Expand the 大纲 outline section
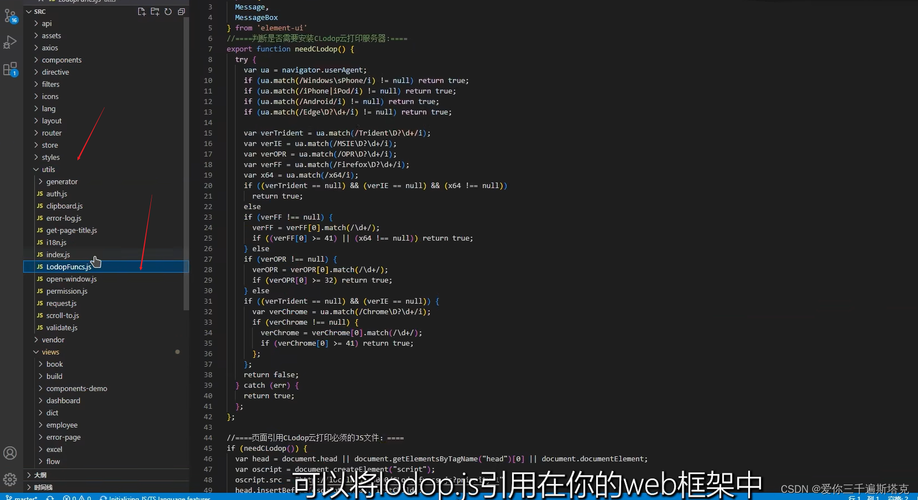This screenshot has height=500, width=918. click(x=106, y=475)
